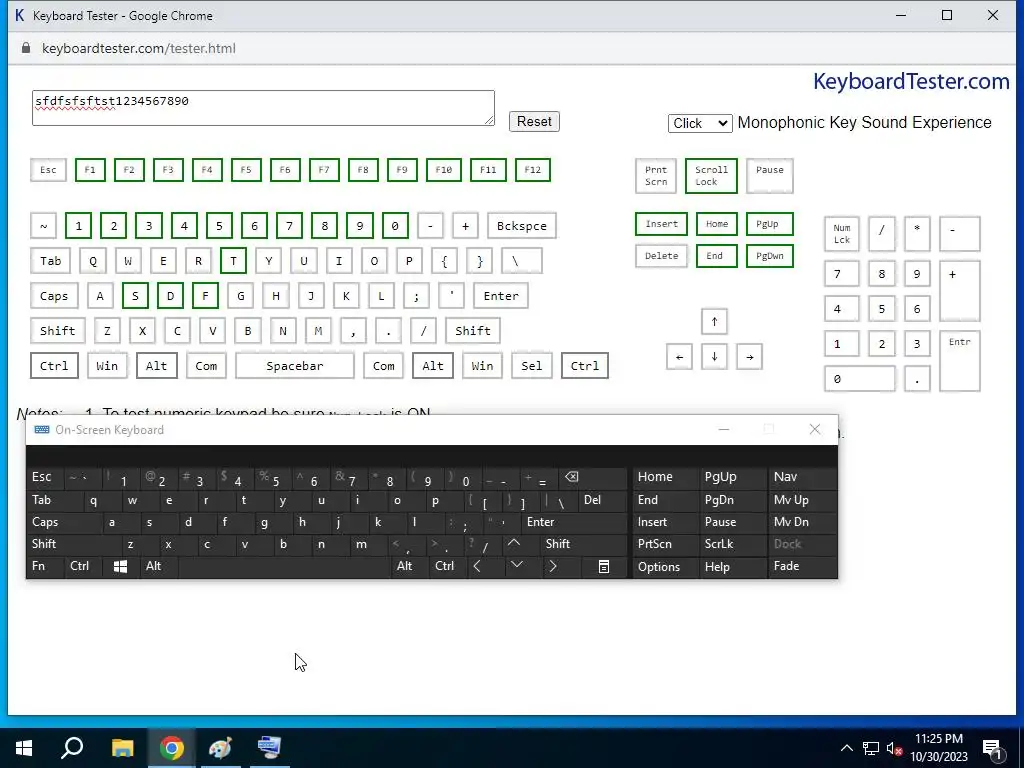
Task: Click the Prnt Scrn key in the tester
Action: point(656,176)
